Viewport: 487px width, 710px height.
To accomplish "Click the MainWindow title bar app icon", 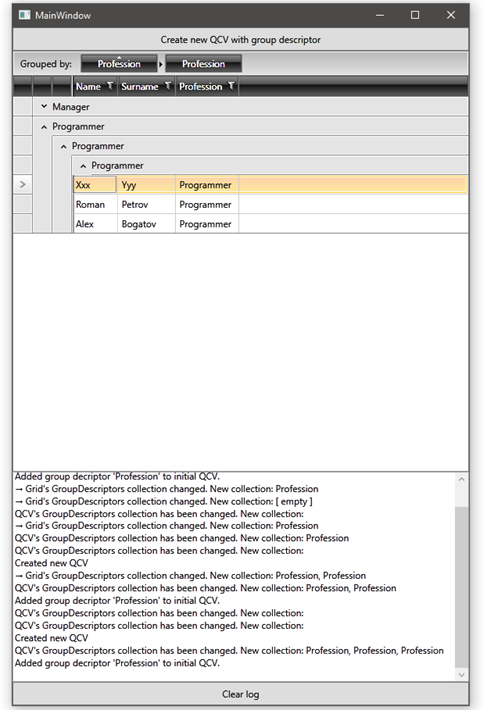I will point(24,15).
